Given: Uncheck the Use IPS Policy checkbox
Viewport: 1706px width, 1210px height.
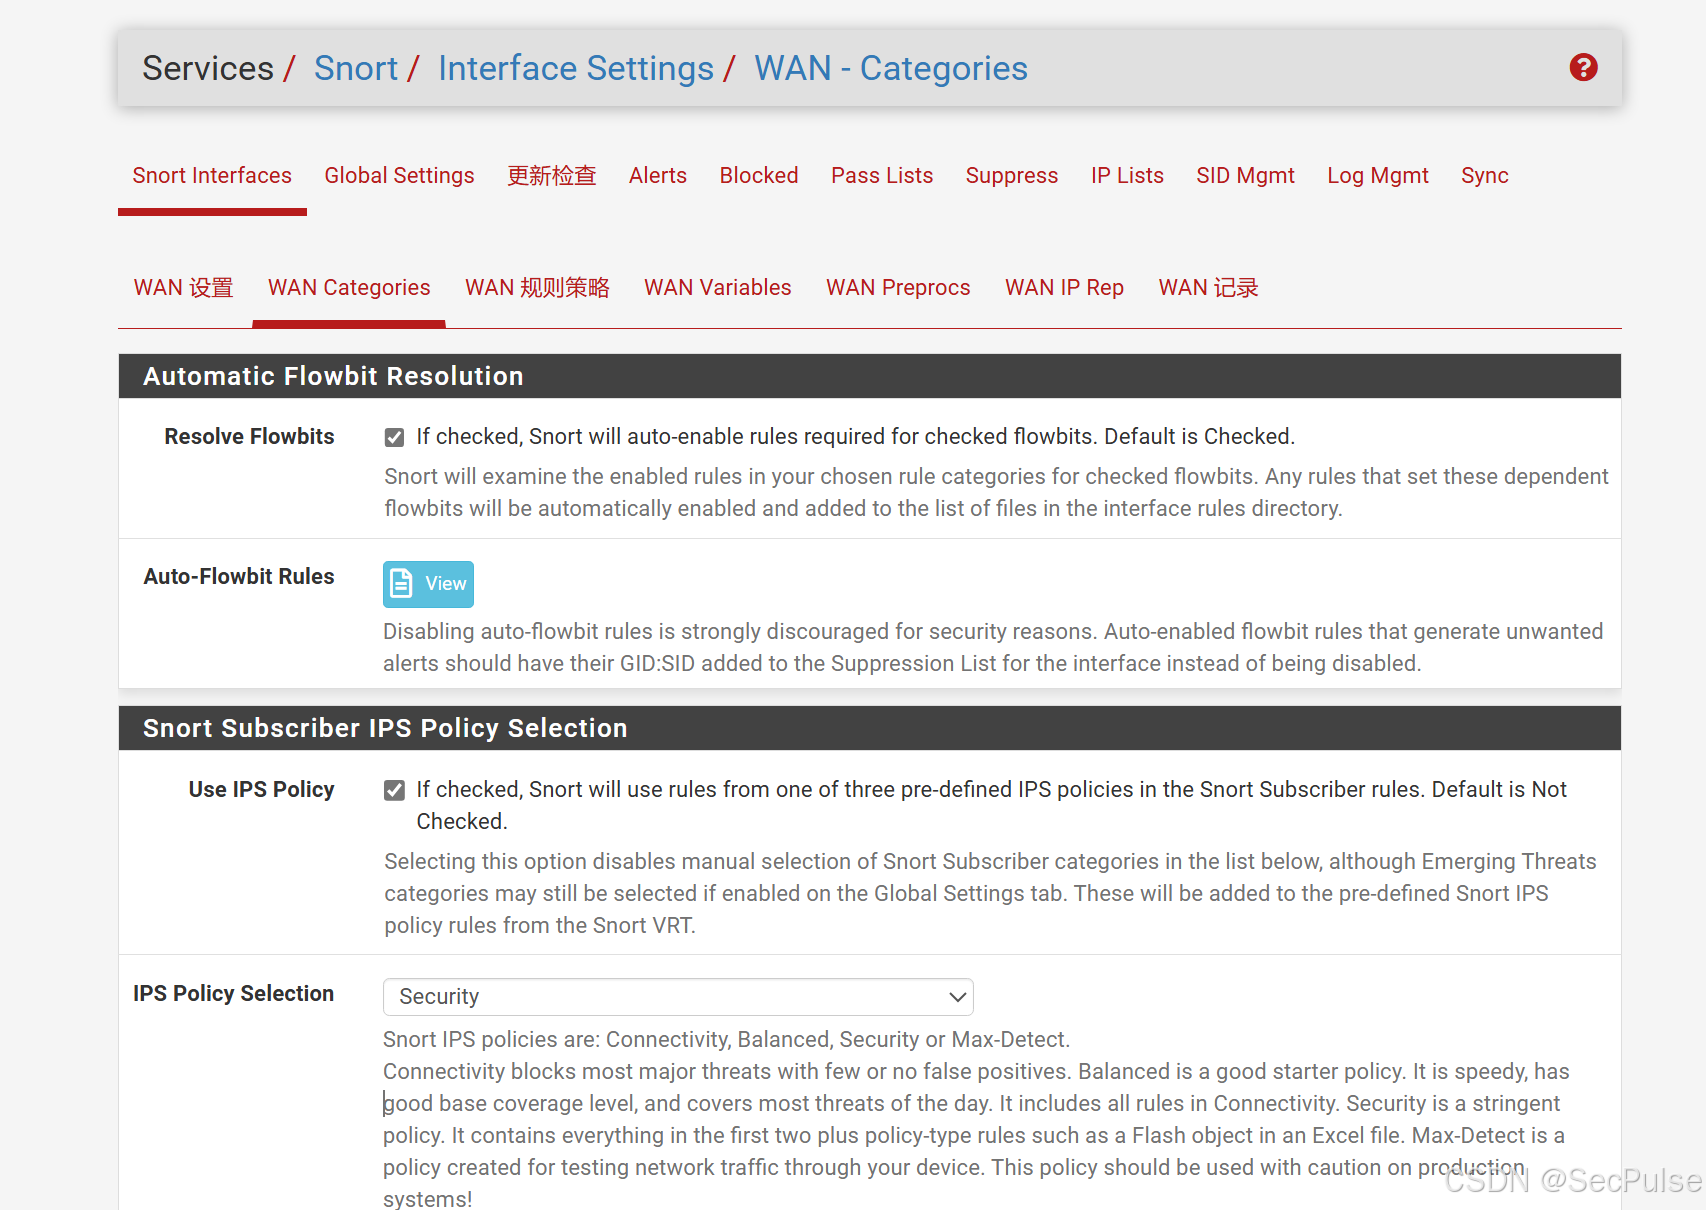Looking at the screenshot, I should click(395, 790).
